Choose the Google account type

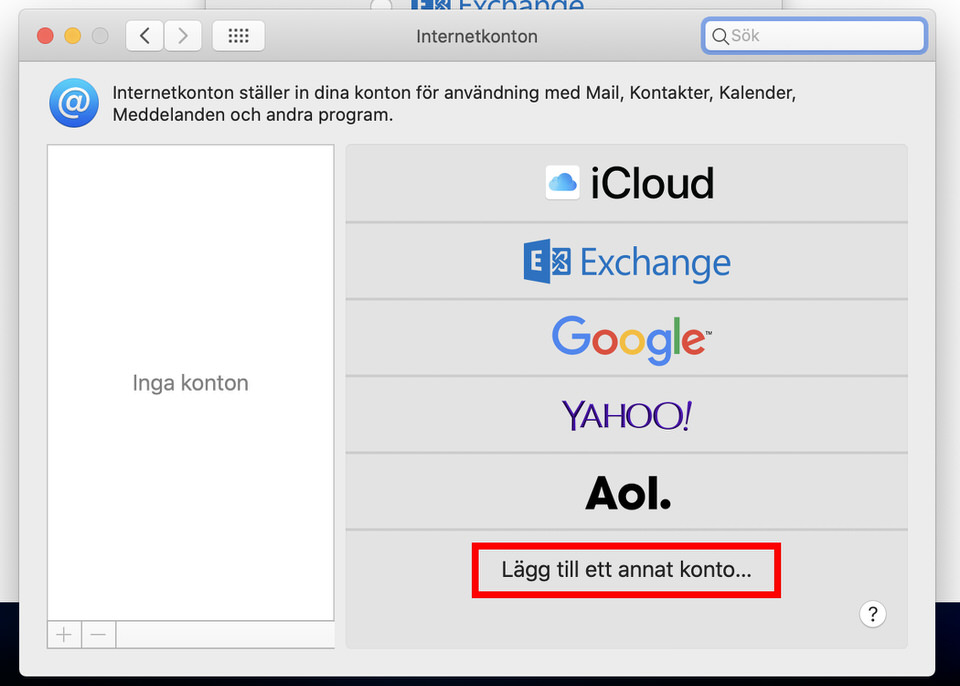pos(626,338)
